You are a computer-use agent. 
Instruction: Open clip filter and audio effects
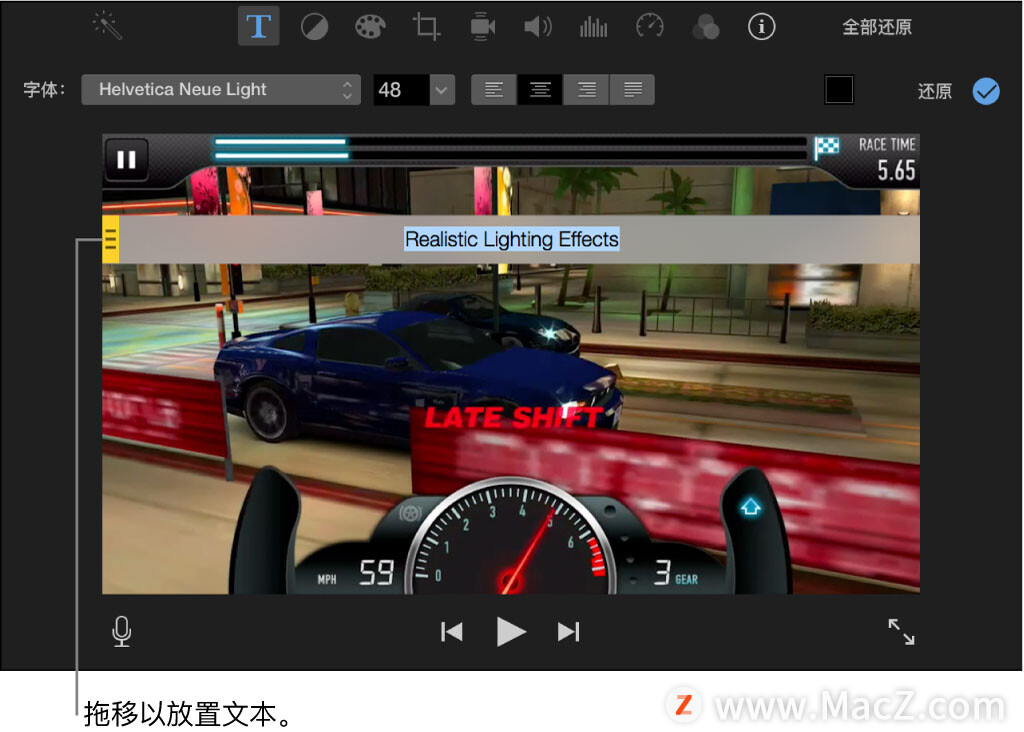click(x=705, y=27)
